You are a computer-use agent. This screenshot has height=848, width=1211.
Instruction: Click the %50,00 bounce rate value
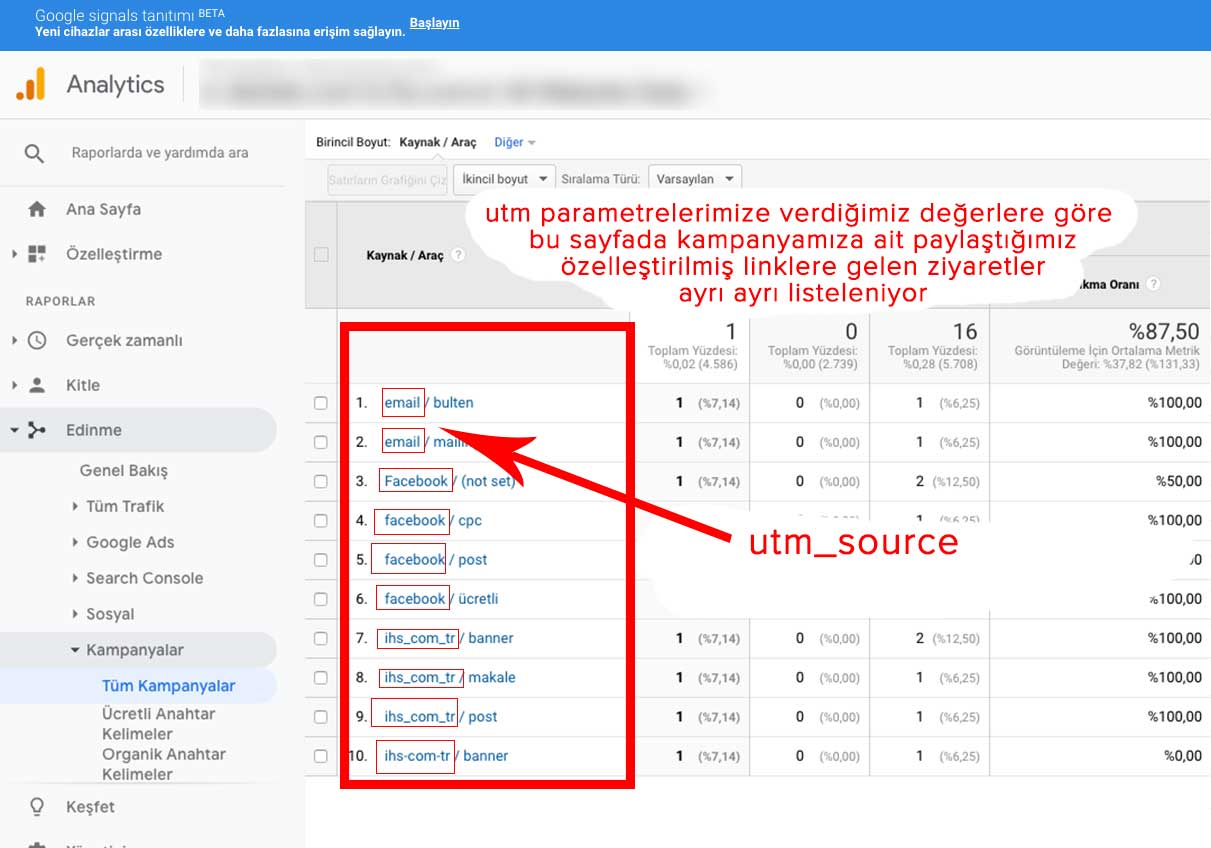point(1179,481)
